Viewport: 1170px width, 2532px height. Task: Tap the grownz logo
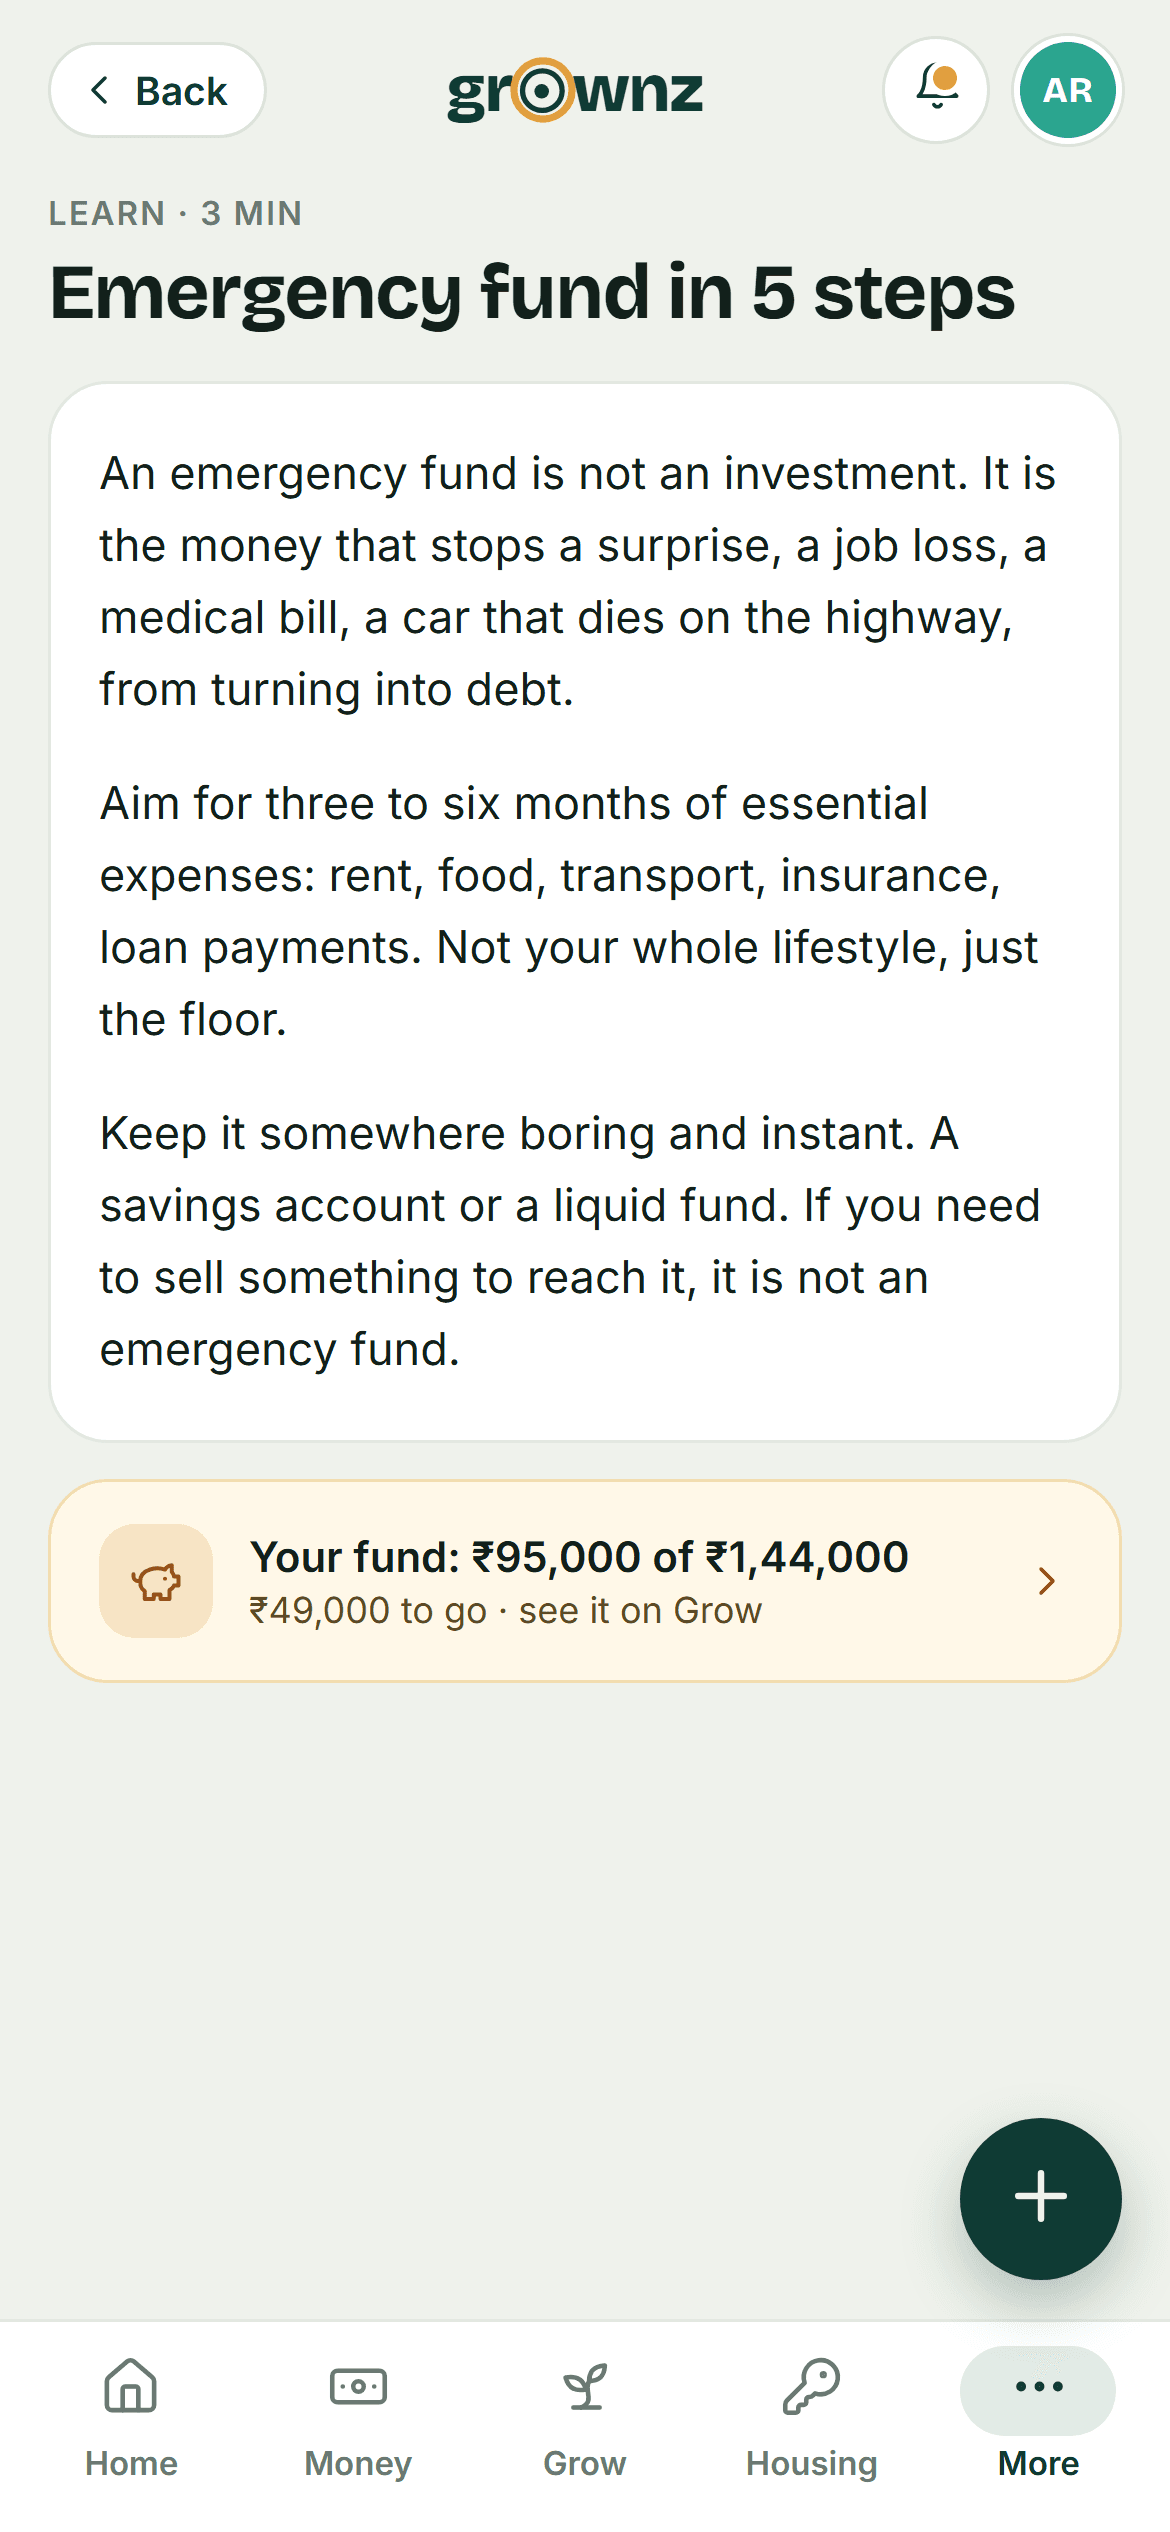tap(575, 91)
